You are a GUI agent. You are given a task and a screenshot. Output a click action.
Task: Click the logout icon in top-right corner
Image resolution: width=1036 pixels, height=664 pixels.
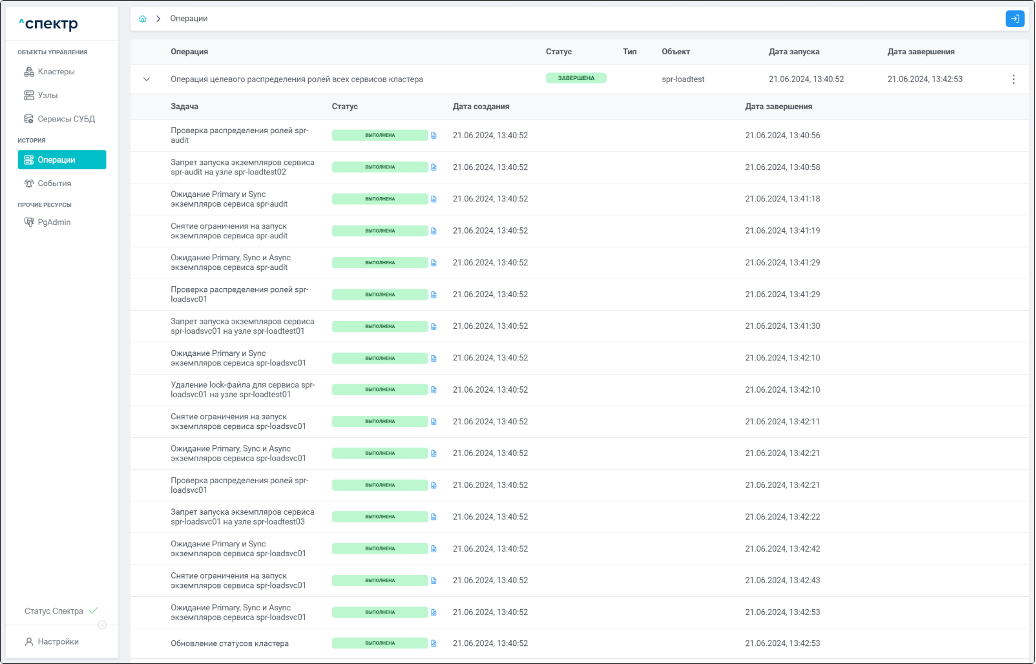point(1014,18)
